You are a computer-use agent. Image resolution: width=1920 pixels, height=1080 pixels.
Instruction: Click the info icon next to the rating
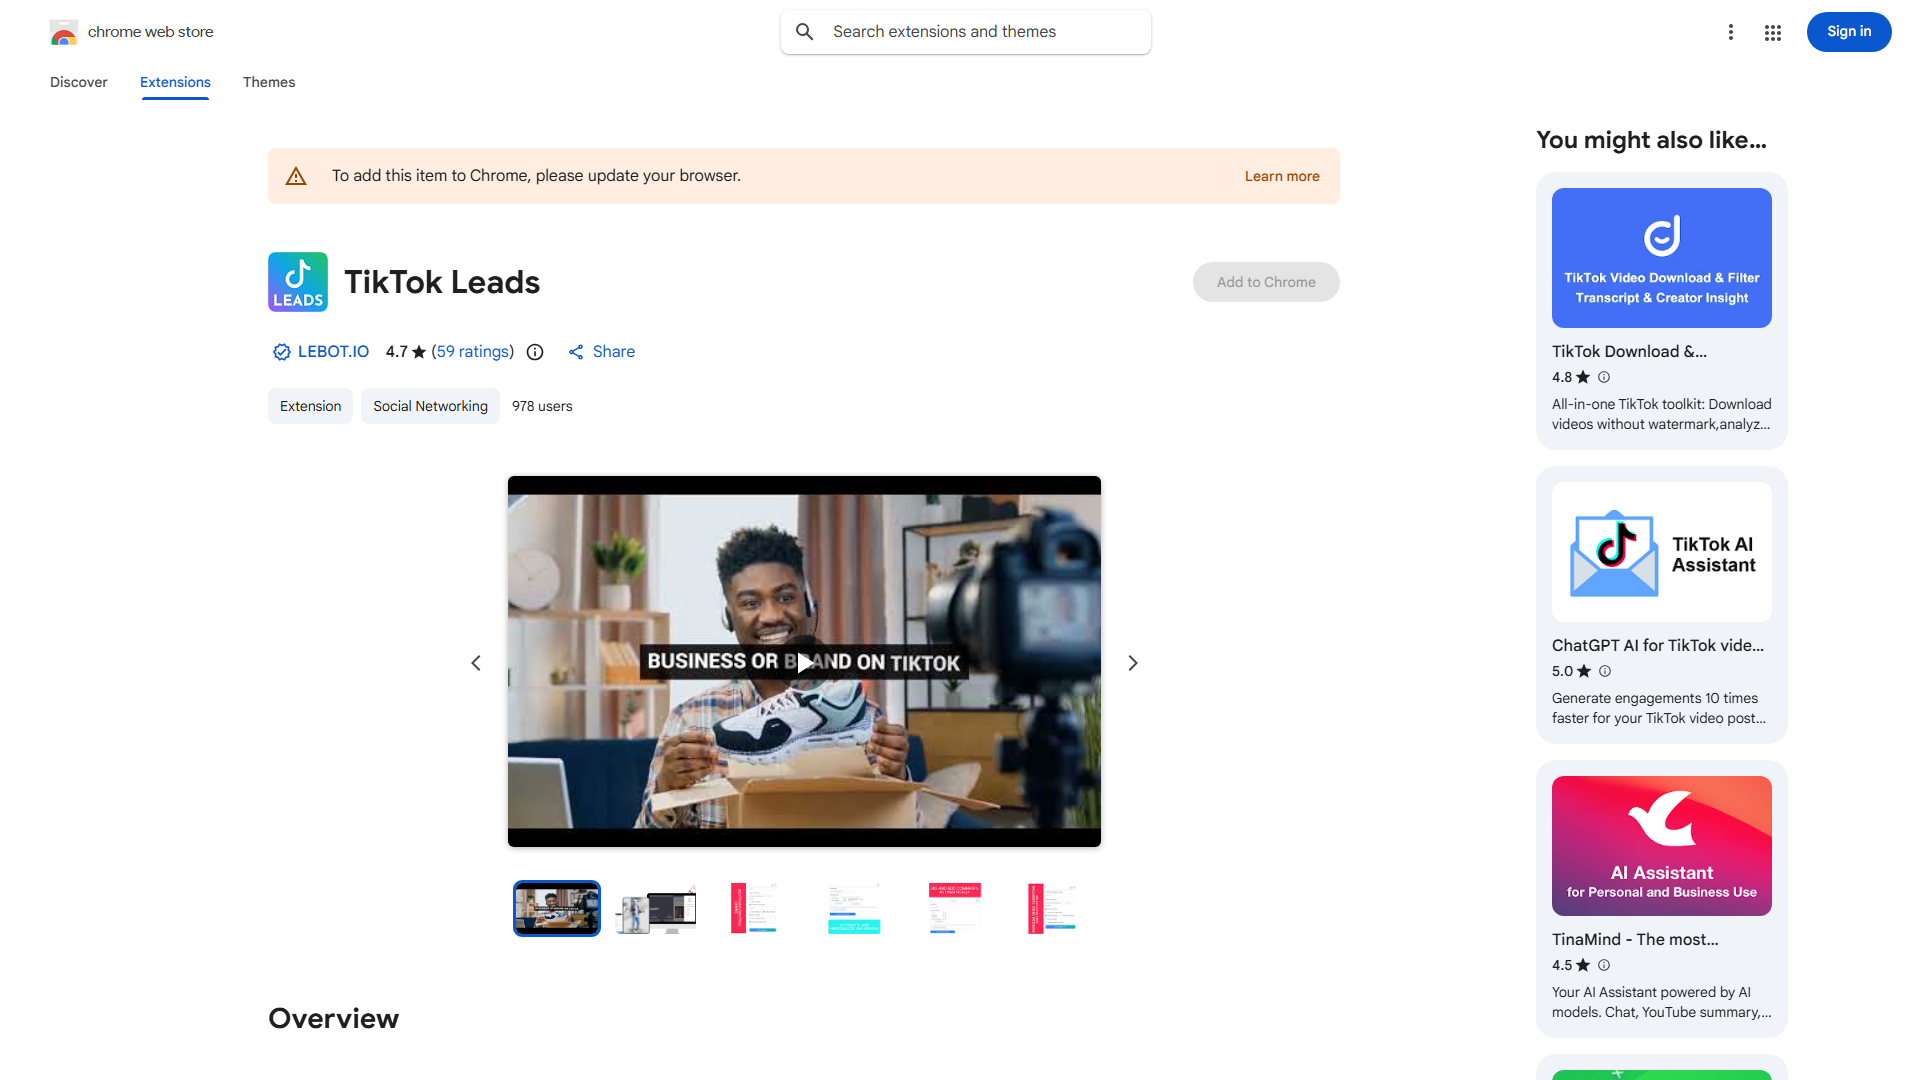535,352
